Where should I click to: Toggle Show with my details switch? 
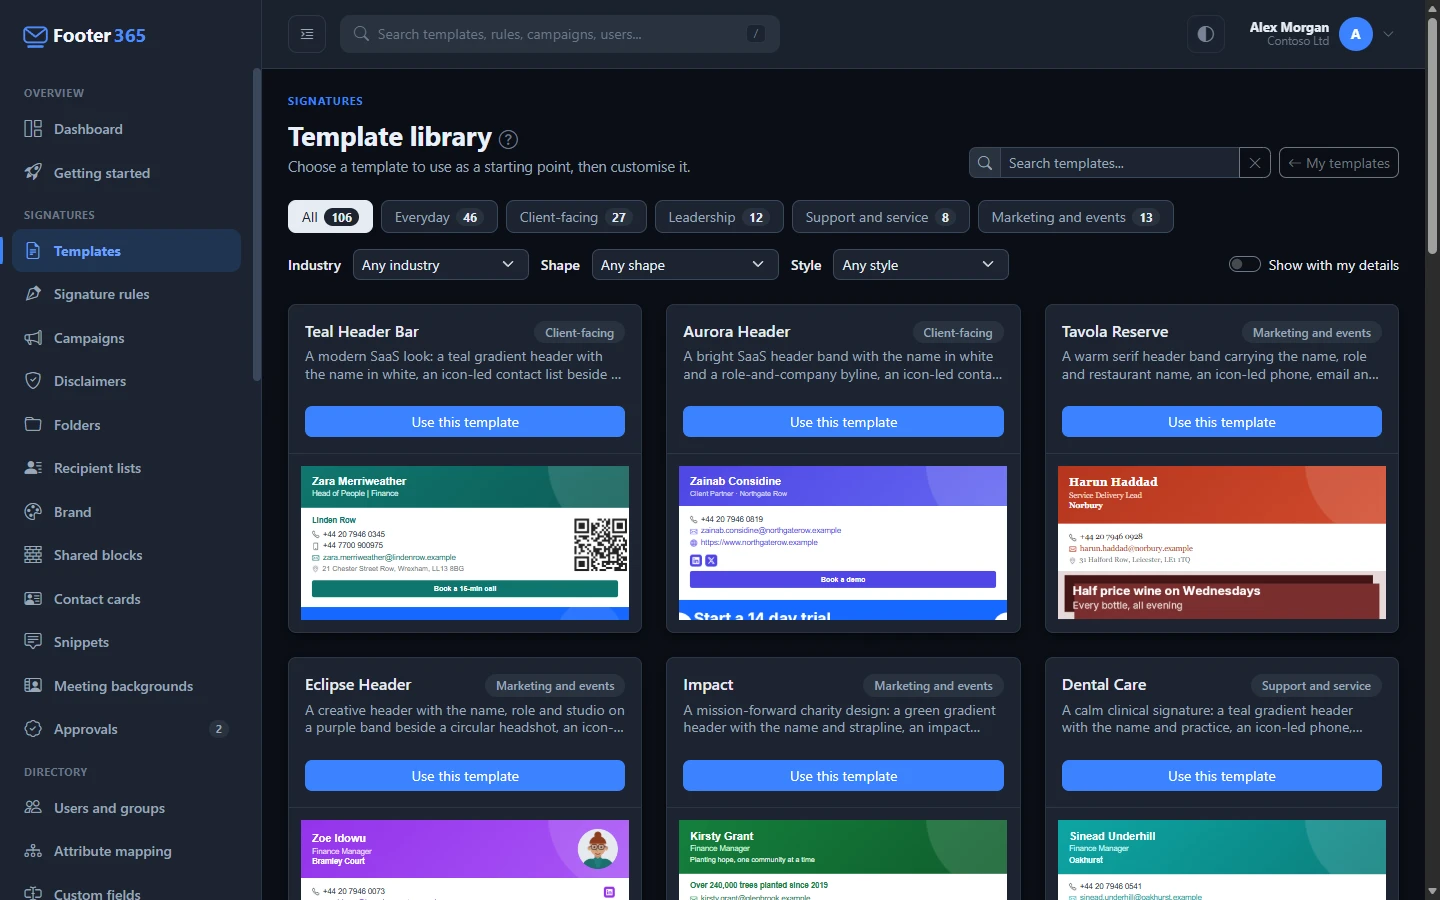tap(1244, 265)
